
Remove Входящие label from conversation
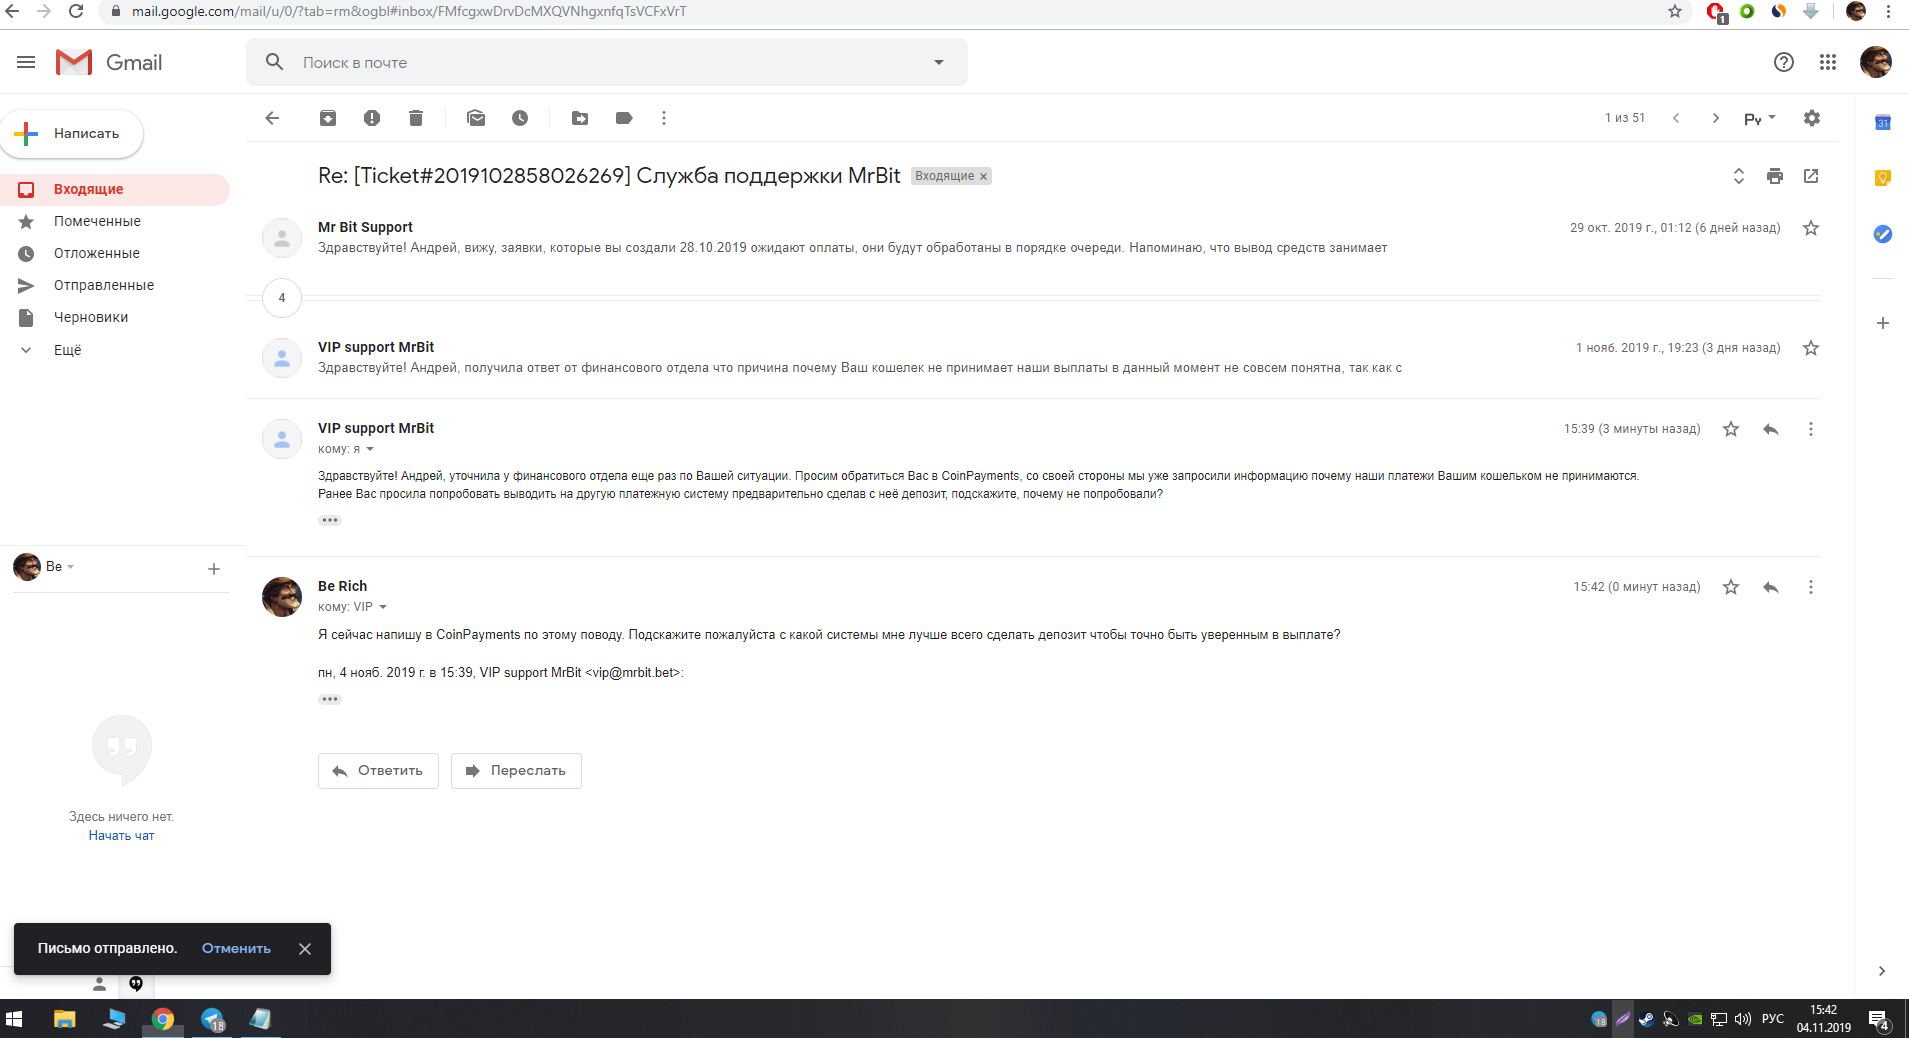(x=983, y=177)
